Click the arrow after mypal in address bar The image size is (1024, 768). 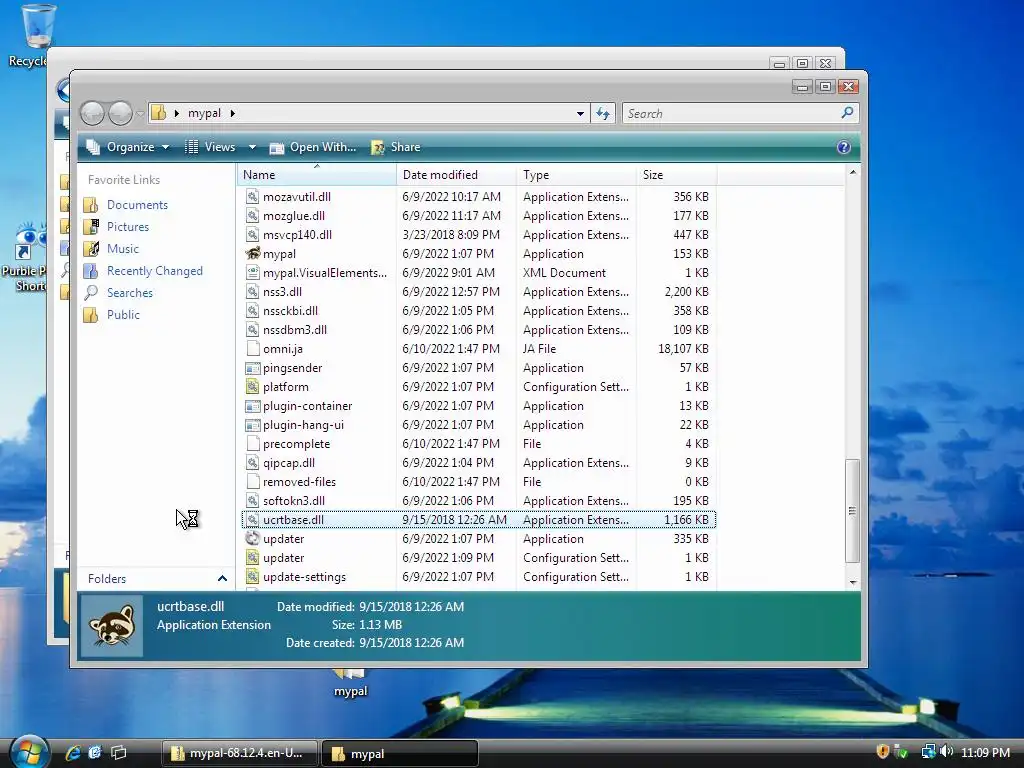click(x=232, y=113)
